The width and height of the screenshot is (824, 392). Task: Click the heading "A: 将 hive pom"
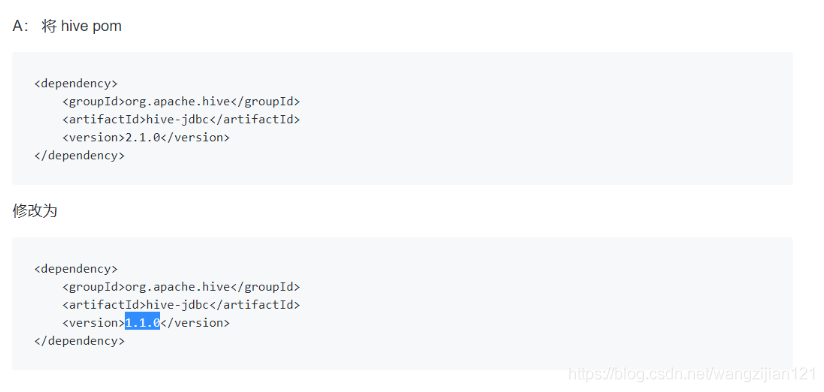pyautogui.click(x=67, y=26)
